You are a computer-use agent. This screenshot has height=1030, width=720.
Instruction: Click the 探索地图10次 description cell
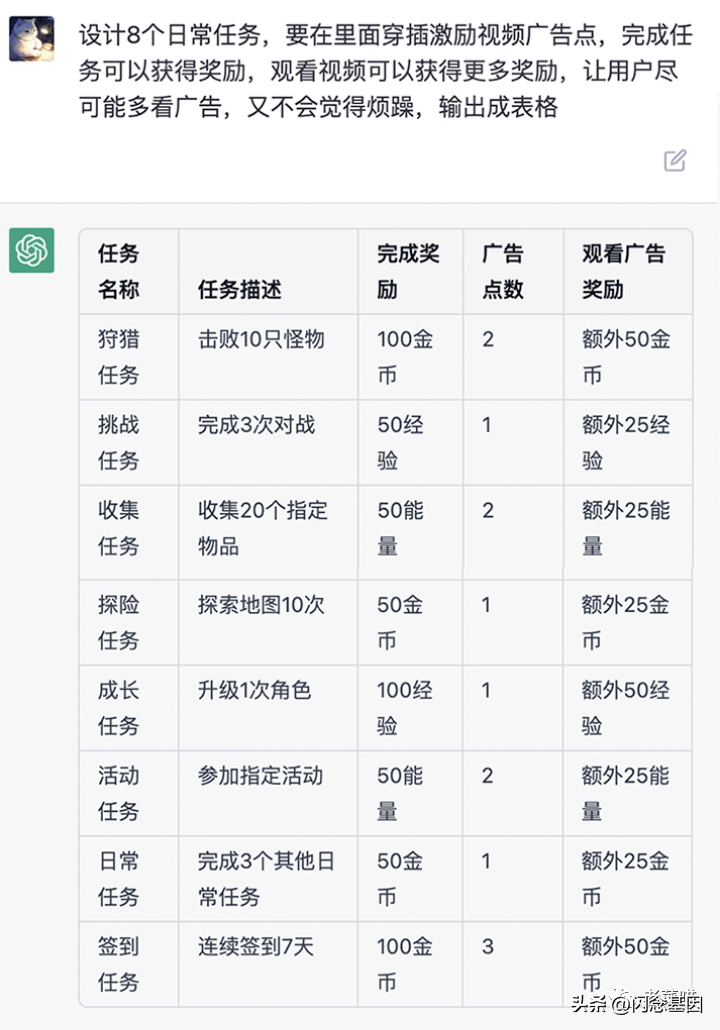261,605
